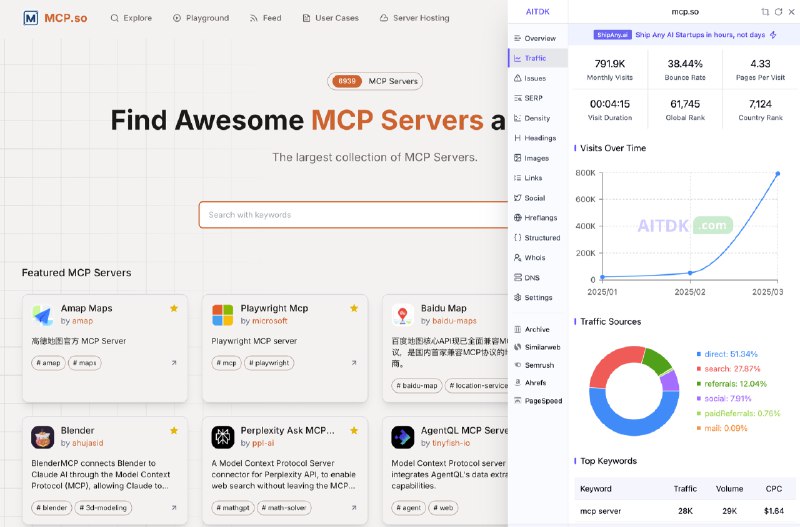The width and height of the screenshot is (800, 527).
Task: Click the Perplexity Ask MCP icon
Action: [x=223, y=437]
